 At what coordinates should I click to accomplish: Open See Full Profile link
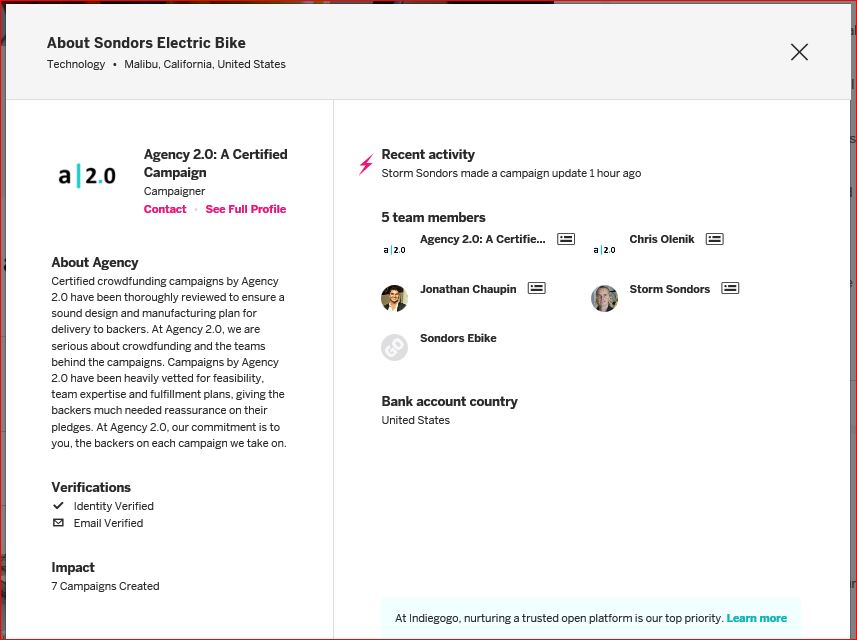(246, 209)
